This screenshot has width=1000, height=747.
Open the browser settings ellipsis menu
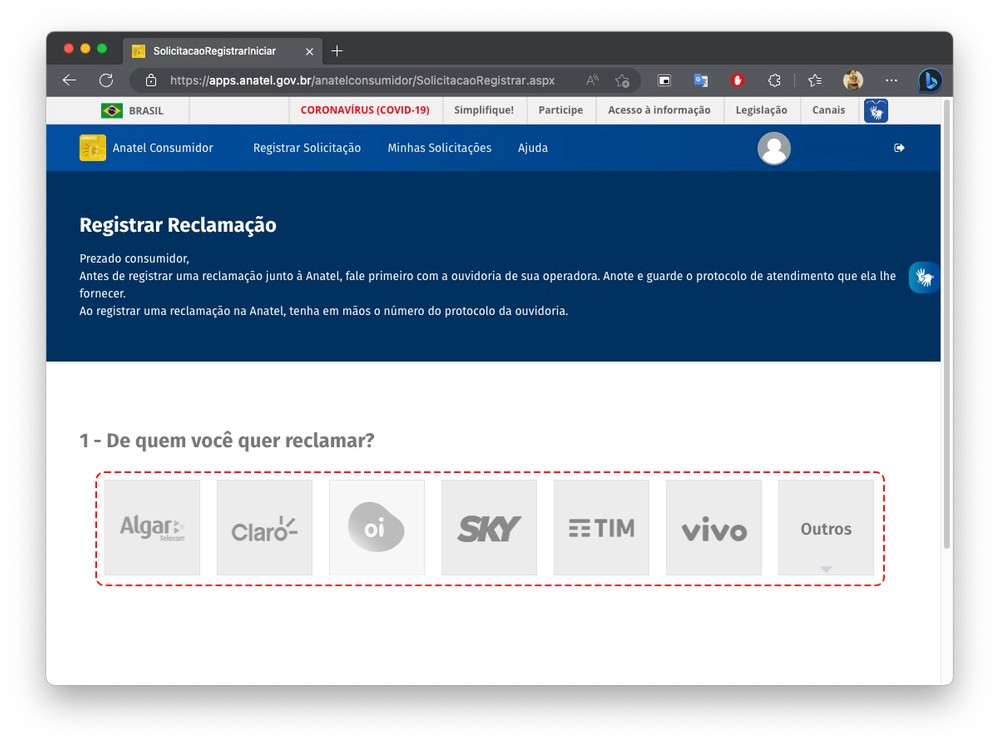pyautogui.click(x=890, y=80)
